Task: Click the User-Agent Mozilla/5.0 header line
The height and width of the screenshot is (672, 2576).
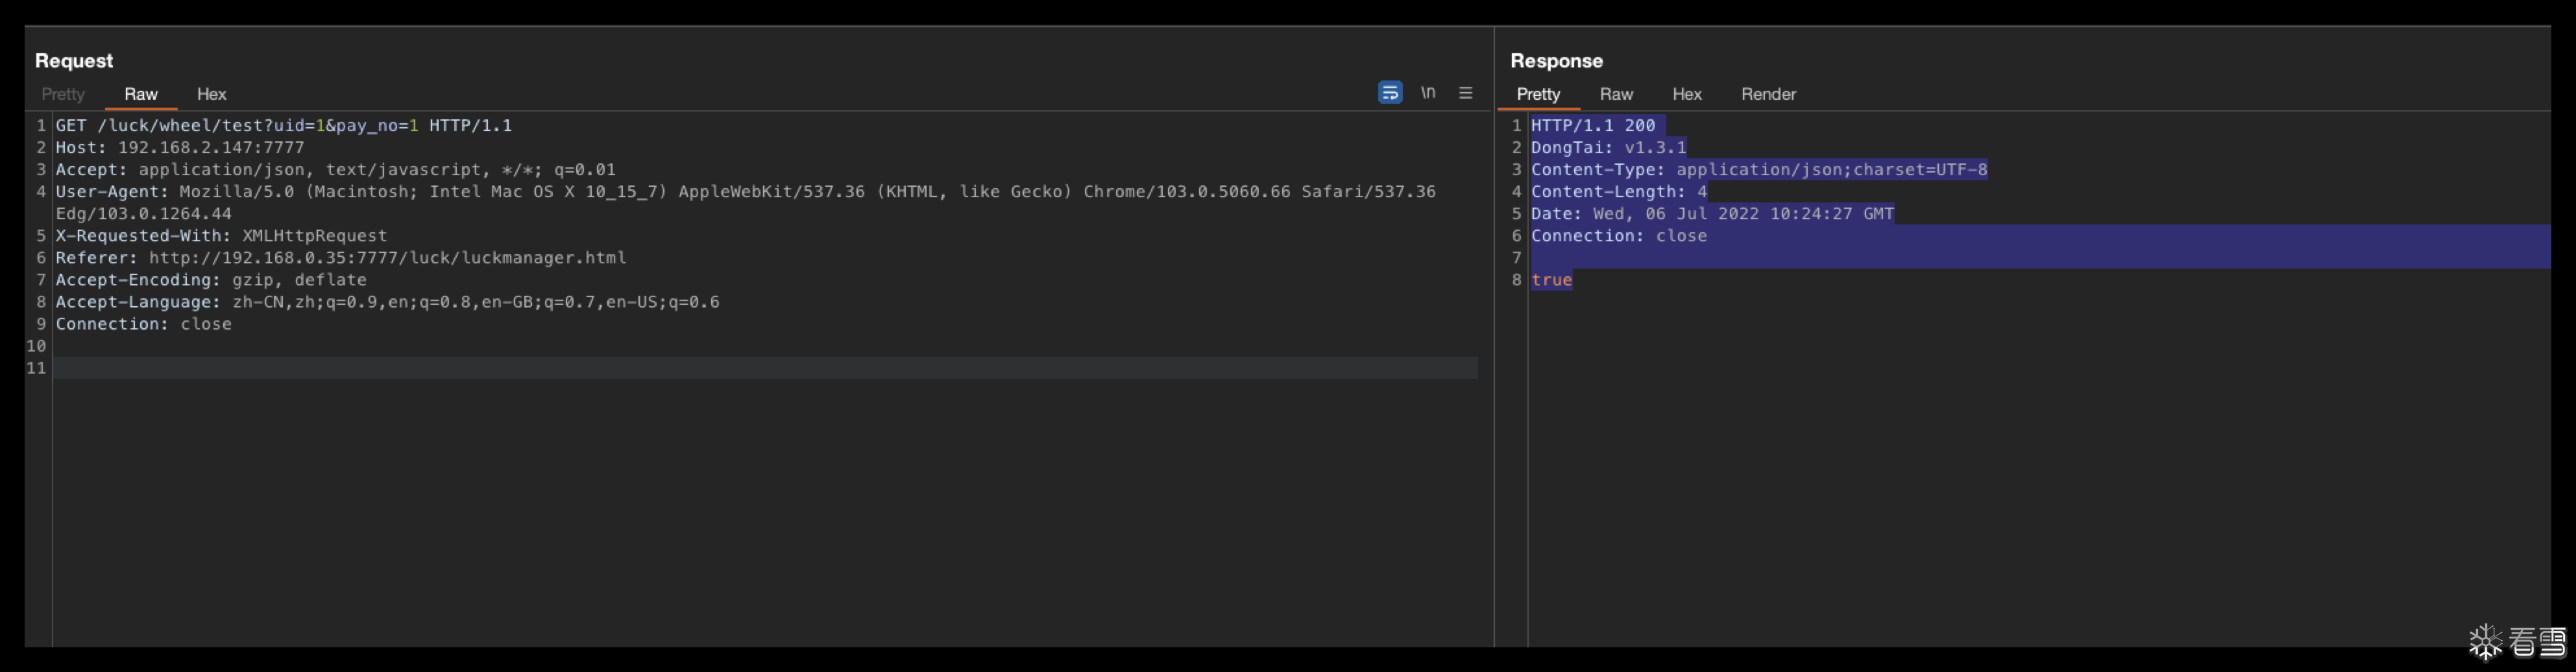Action: [x=600, y=192]
